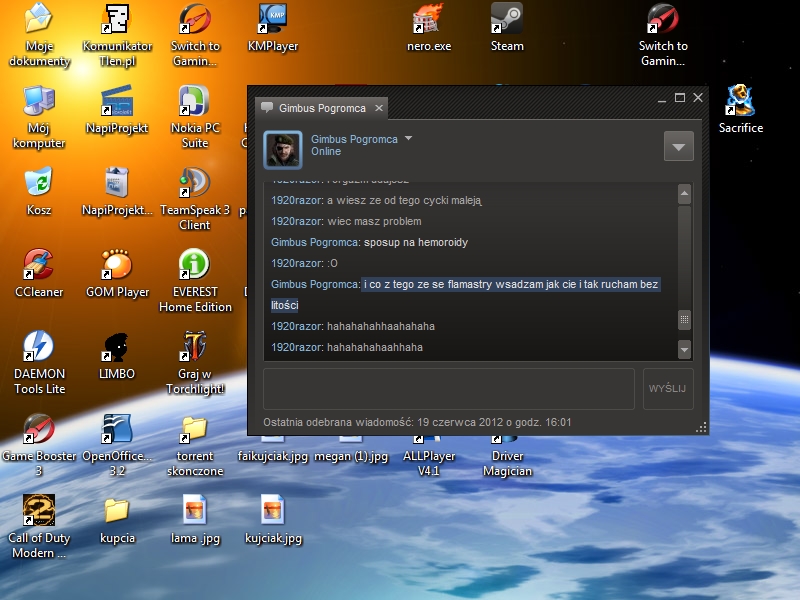Click the chat scrollbar down arrow
The width and height of the screenshot is (800, 600).
point(684,349)
